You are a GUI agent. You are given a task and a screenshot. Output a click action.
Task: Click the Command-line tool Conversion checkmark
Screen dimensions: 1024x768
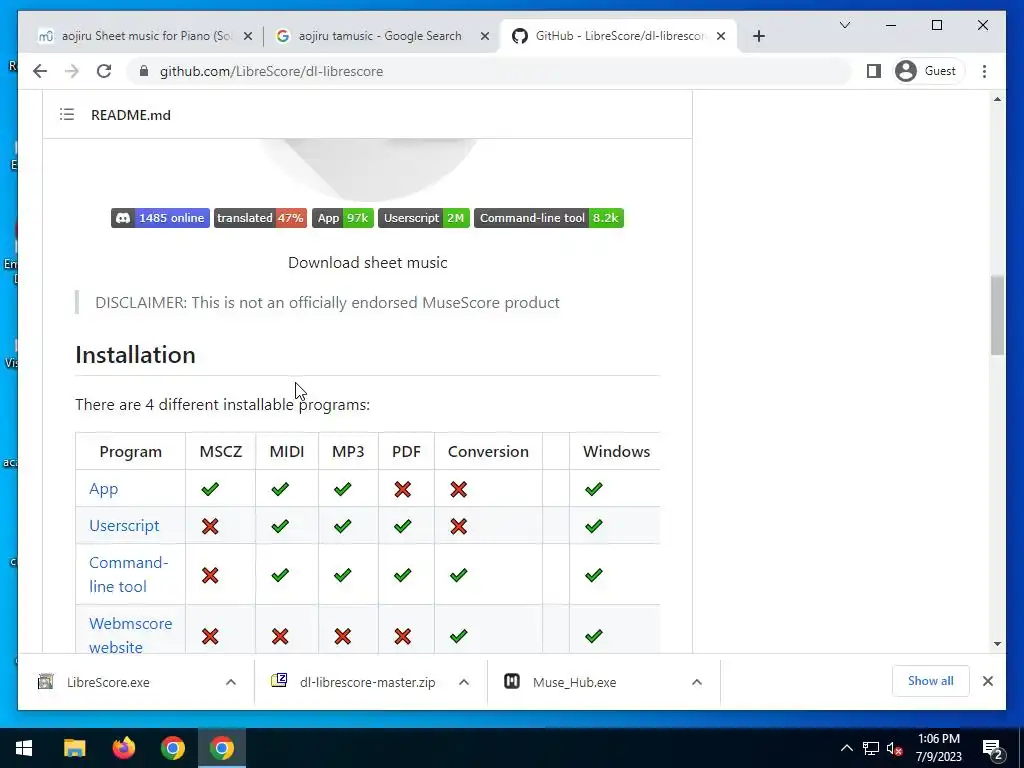click(458, 575)
